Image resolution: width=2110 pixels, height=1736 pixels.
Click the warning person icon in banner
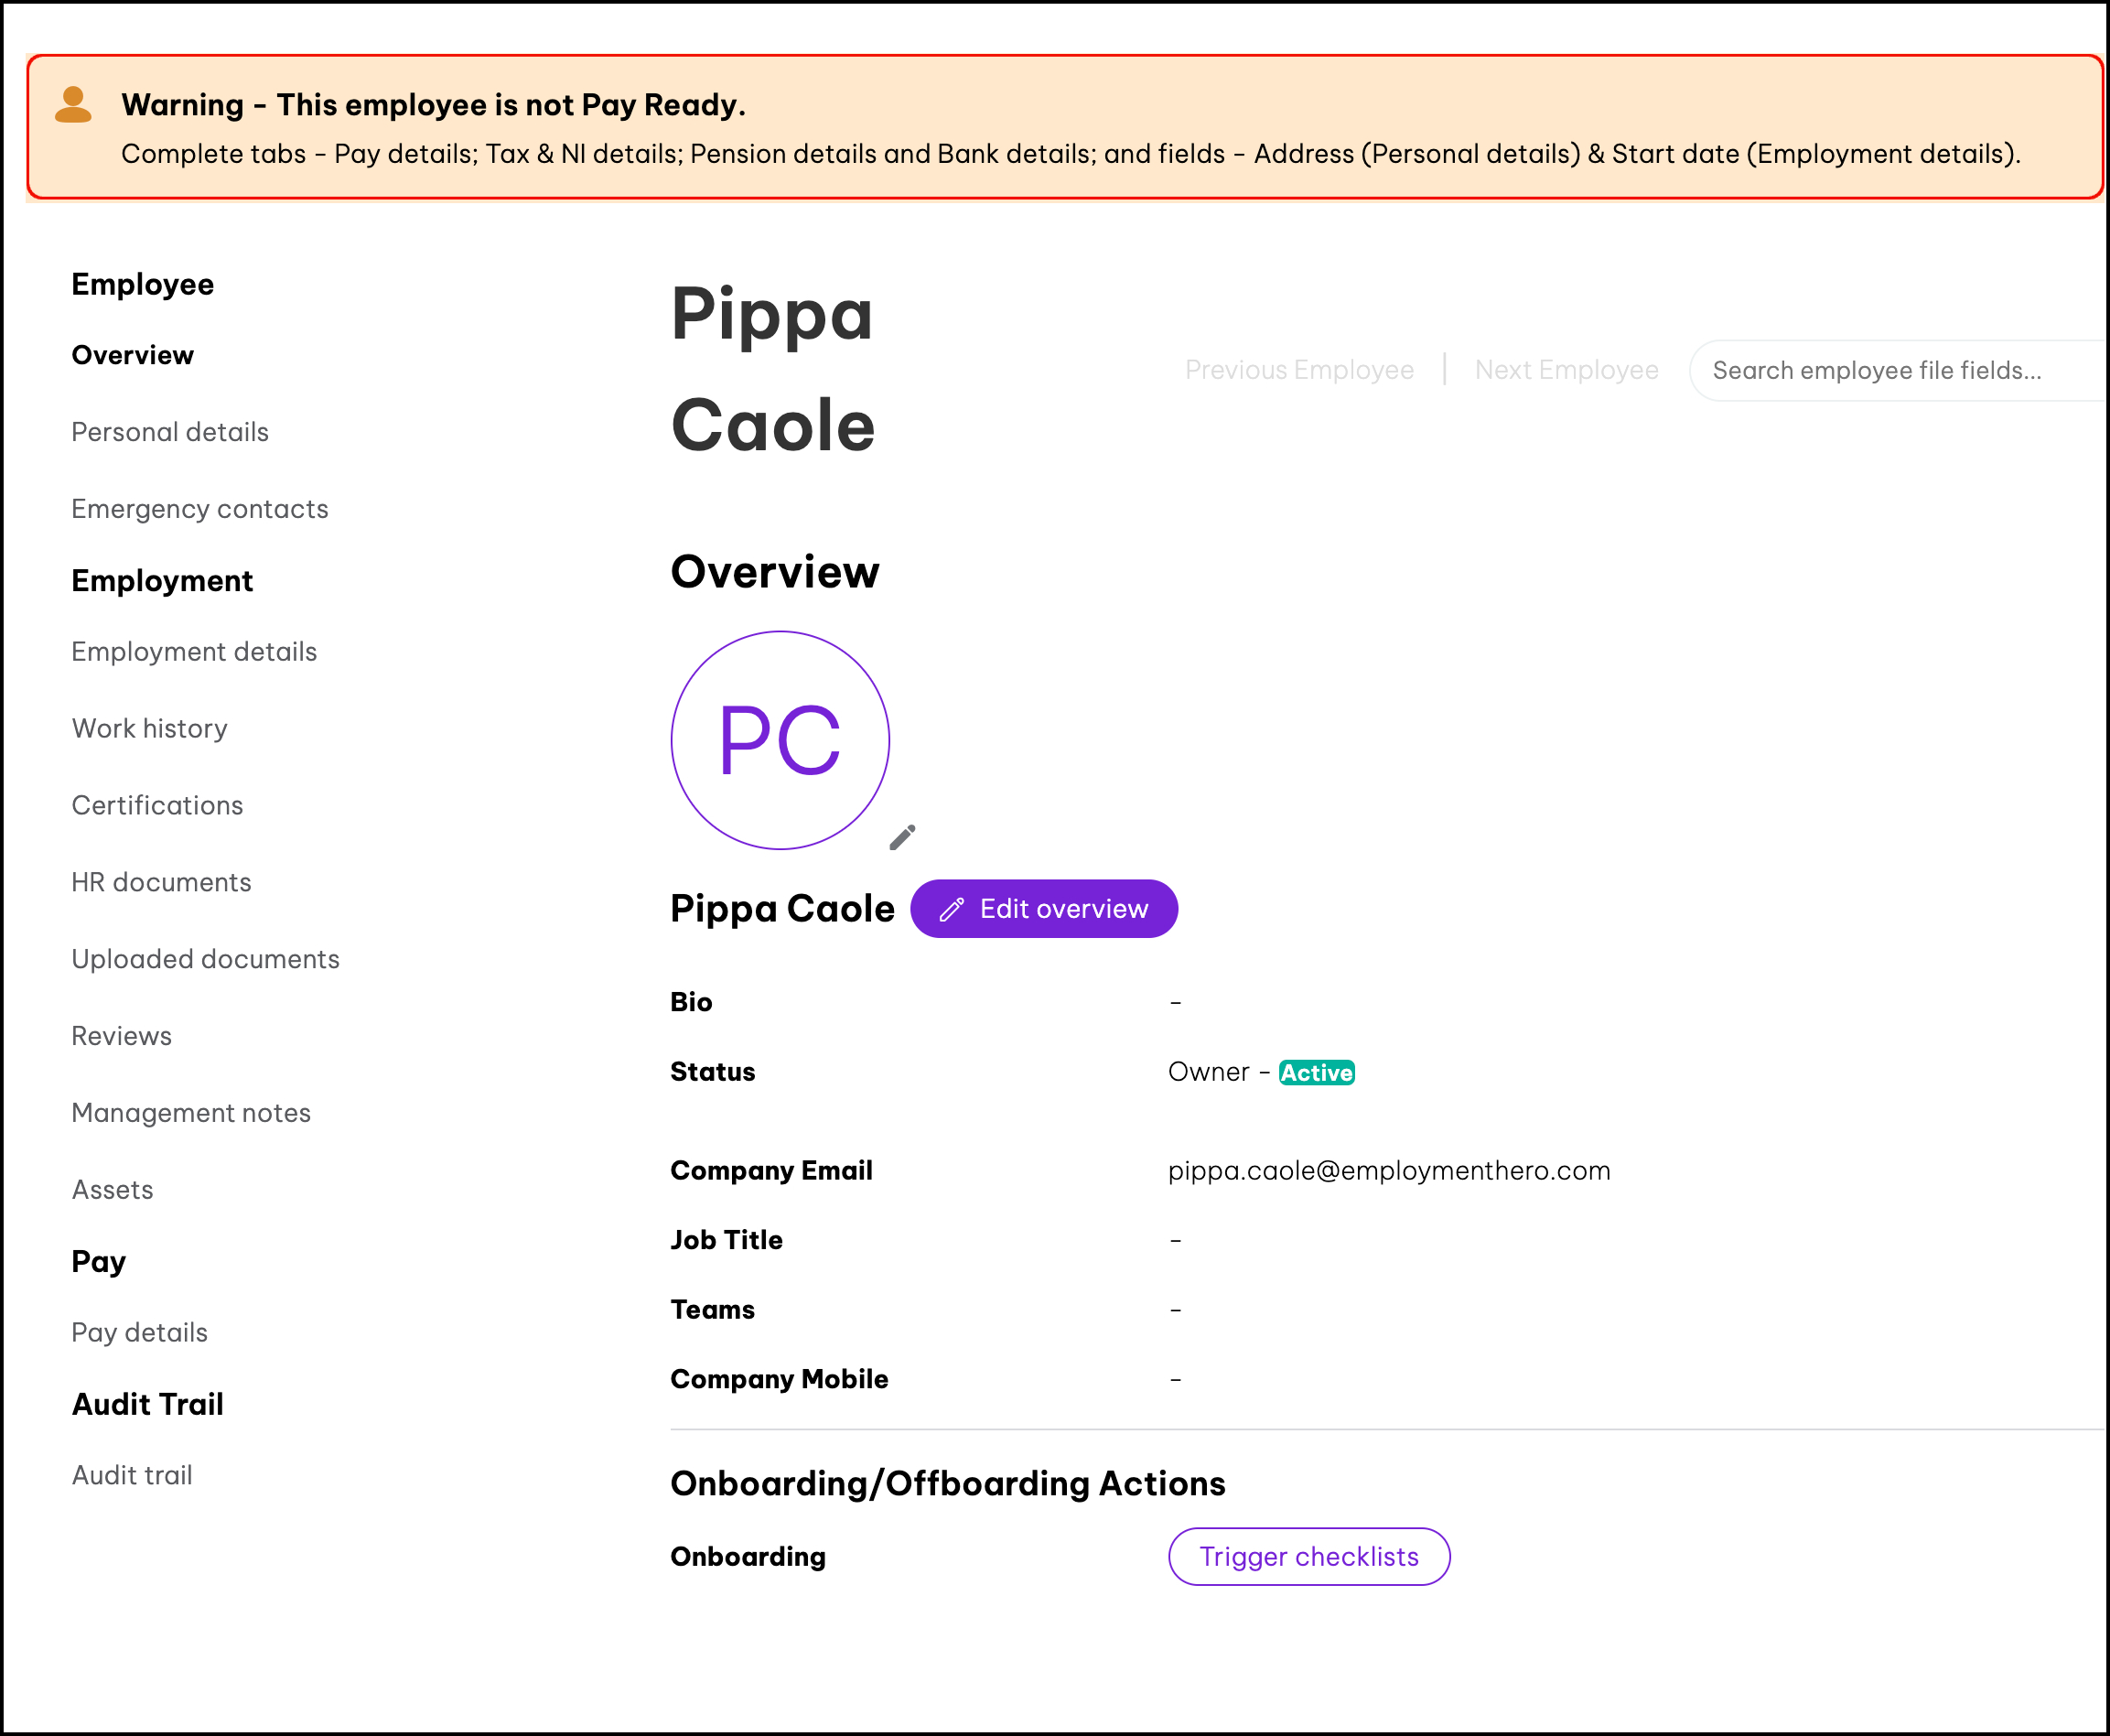click(73, 105)
